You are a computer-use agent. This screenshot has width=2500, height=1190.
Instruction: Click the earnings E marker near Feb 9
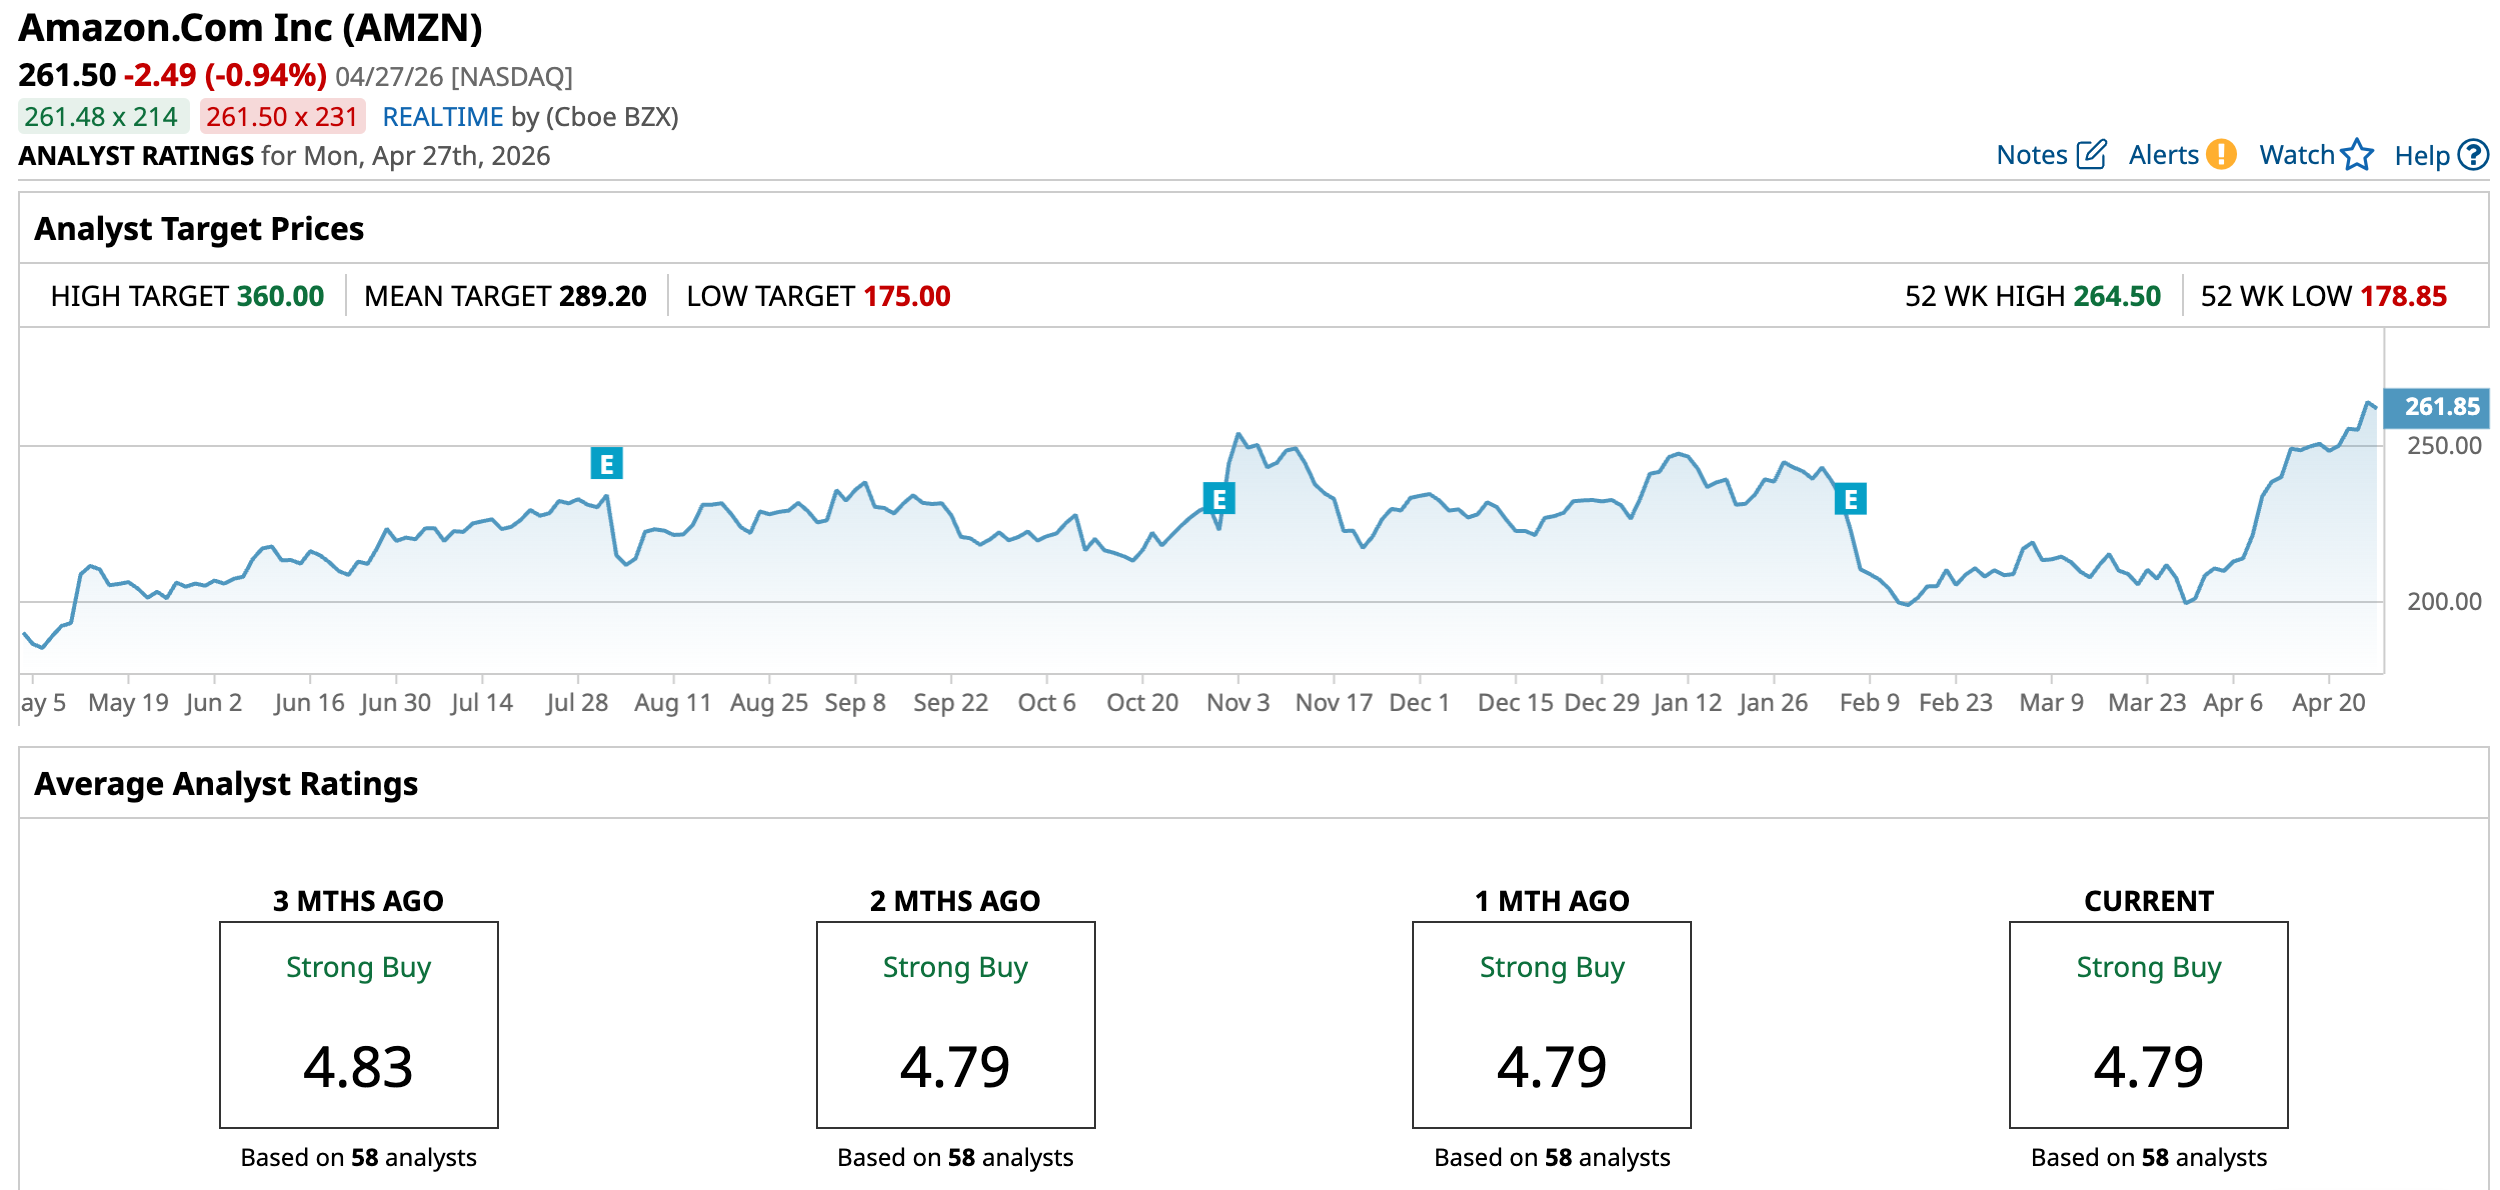pos(1850,499)
